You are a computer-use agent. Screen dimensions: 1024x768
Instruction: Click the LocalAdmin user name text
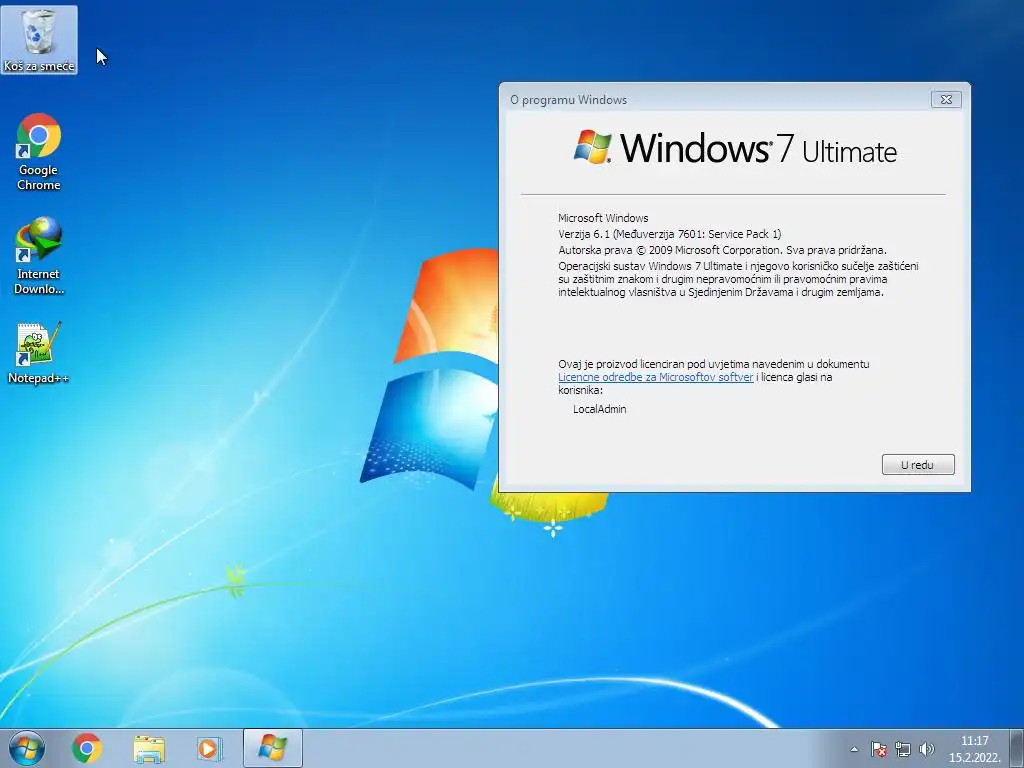click(x=600, y=409)
